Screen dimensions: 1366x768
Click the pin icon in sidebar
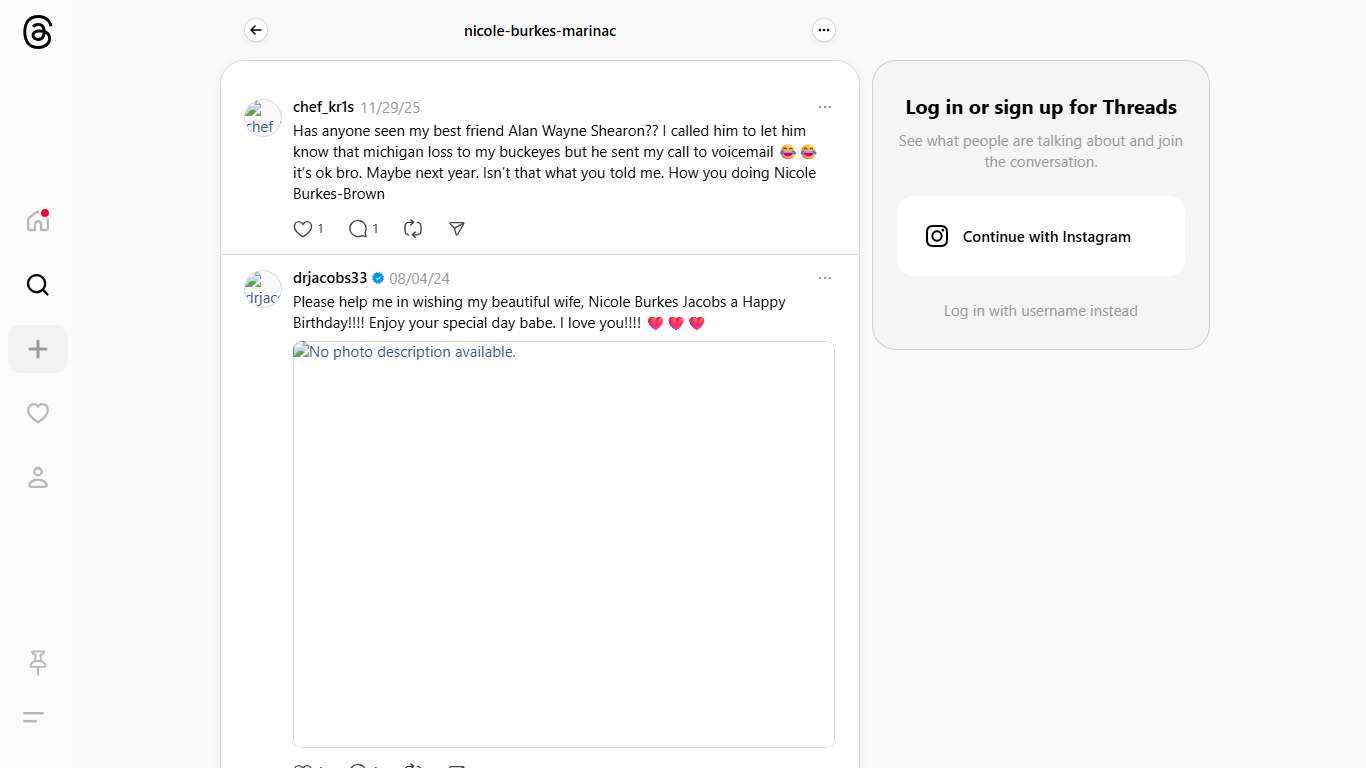pos(37,662)
